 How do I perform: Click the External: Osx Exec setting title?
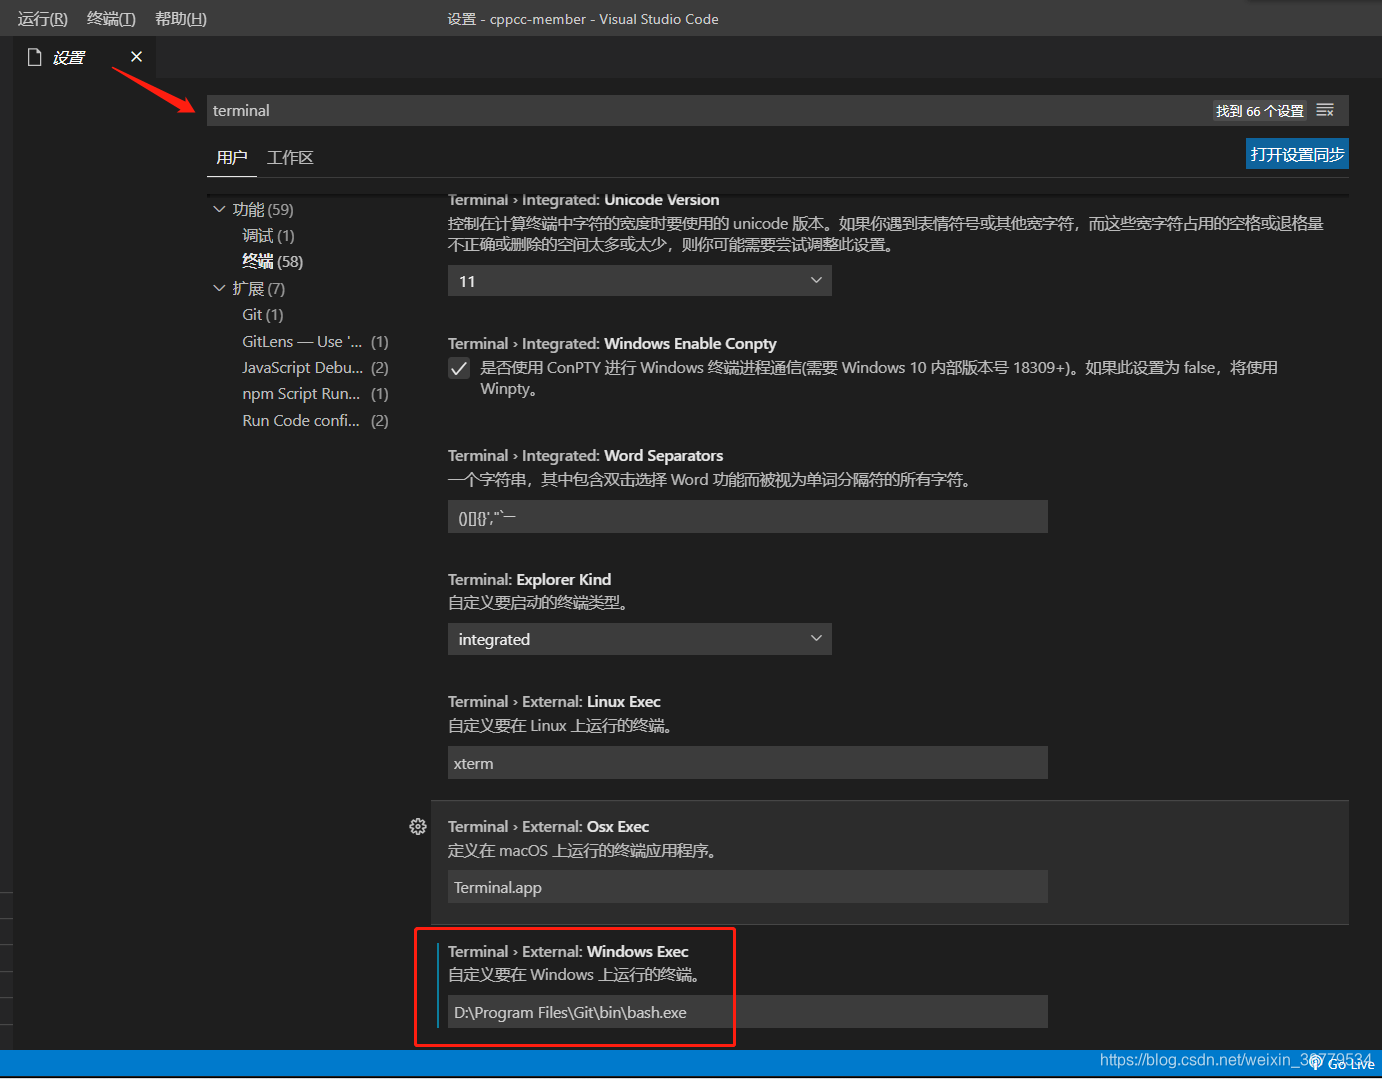[548, 827]
